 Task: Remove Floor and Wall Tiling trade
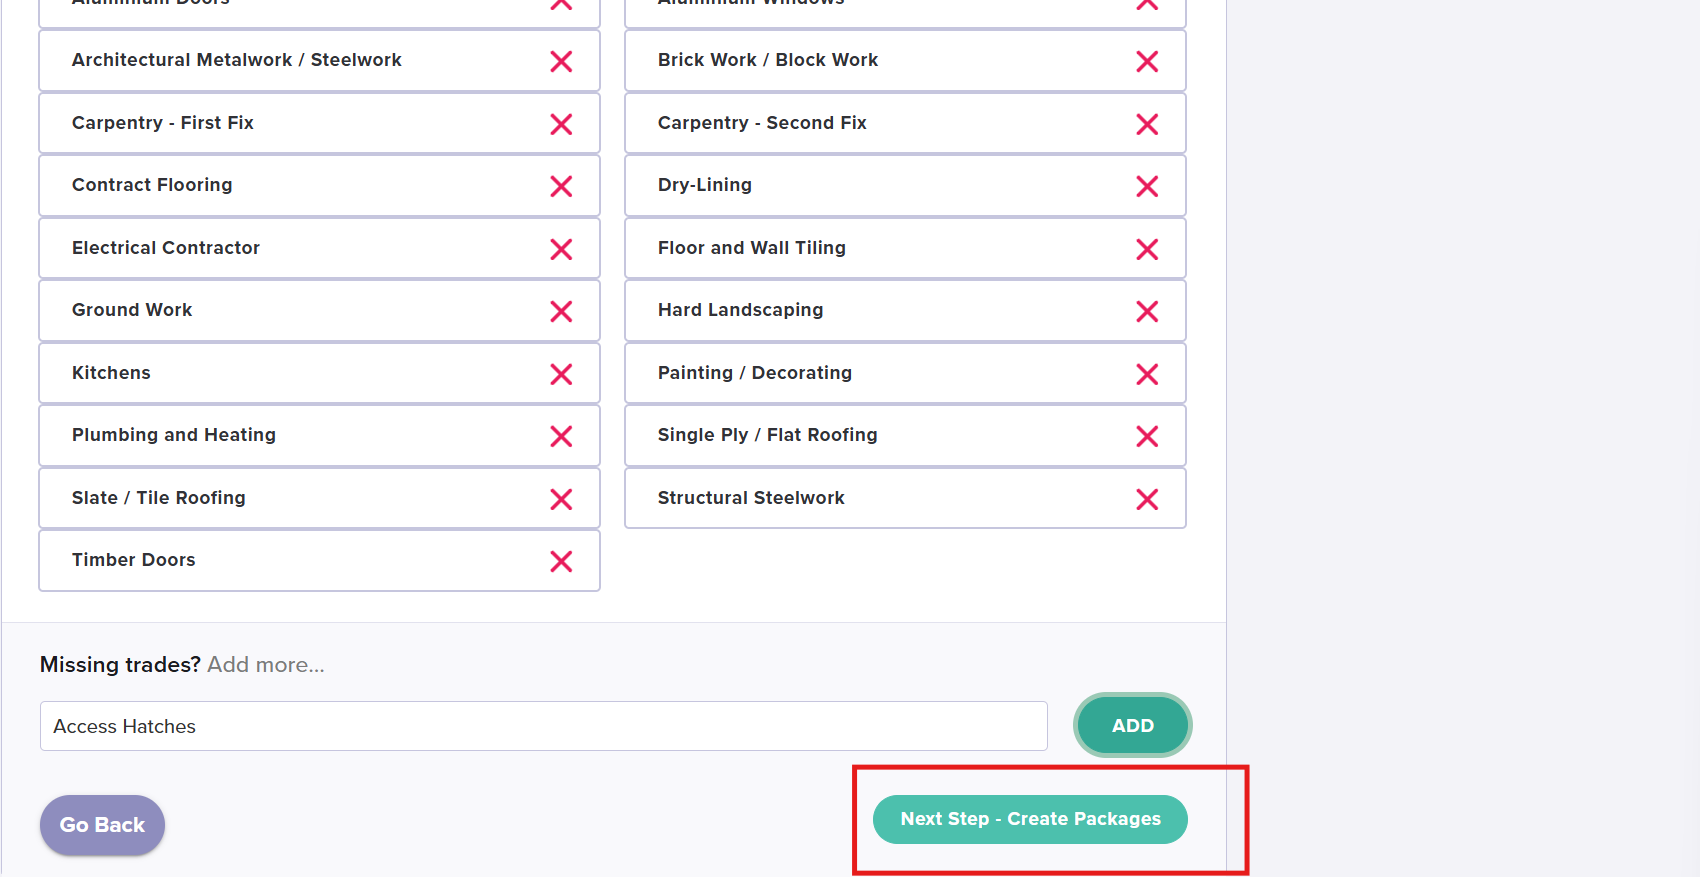click(1147, 249)
